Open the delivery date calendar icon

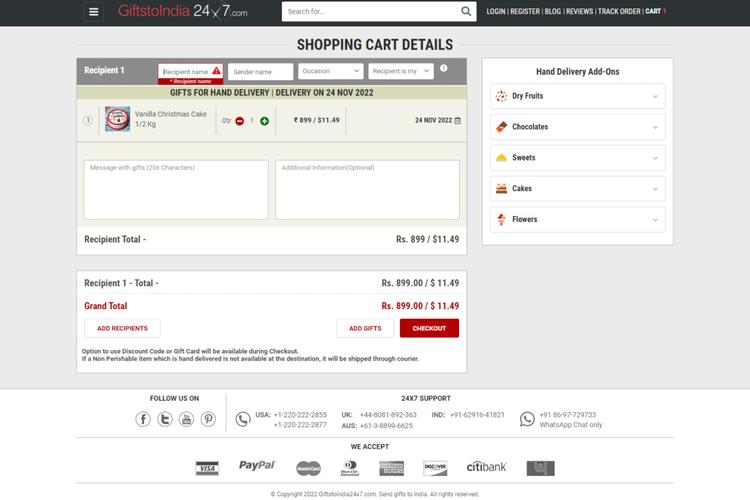point(457,121)
